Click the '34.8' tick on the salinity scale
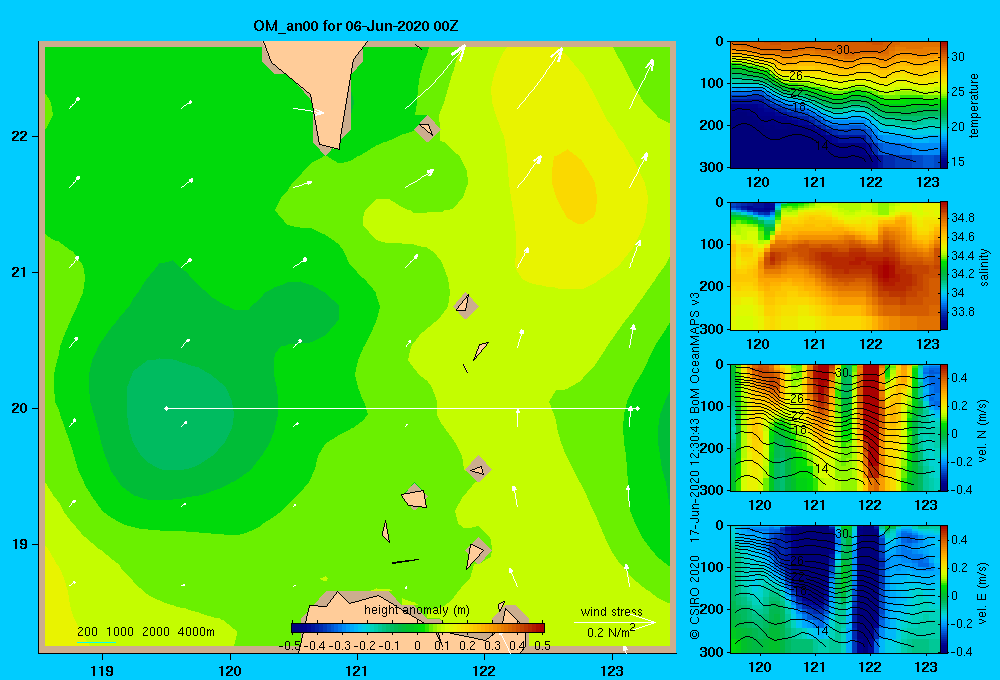Image resolution: width=1000 pixels, height=680 pixels. coord(962,218)
